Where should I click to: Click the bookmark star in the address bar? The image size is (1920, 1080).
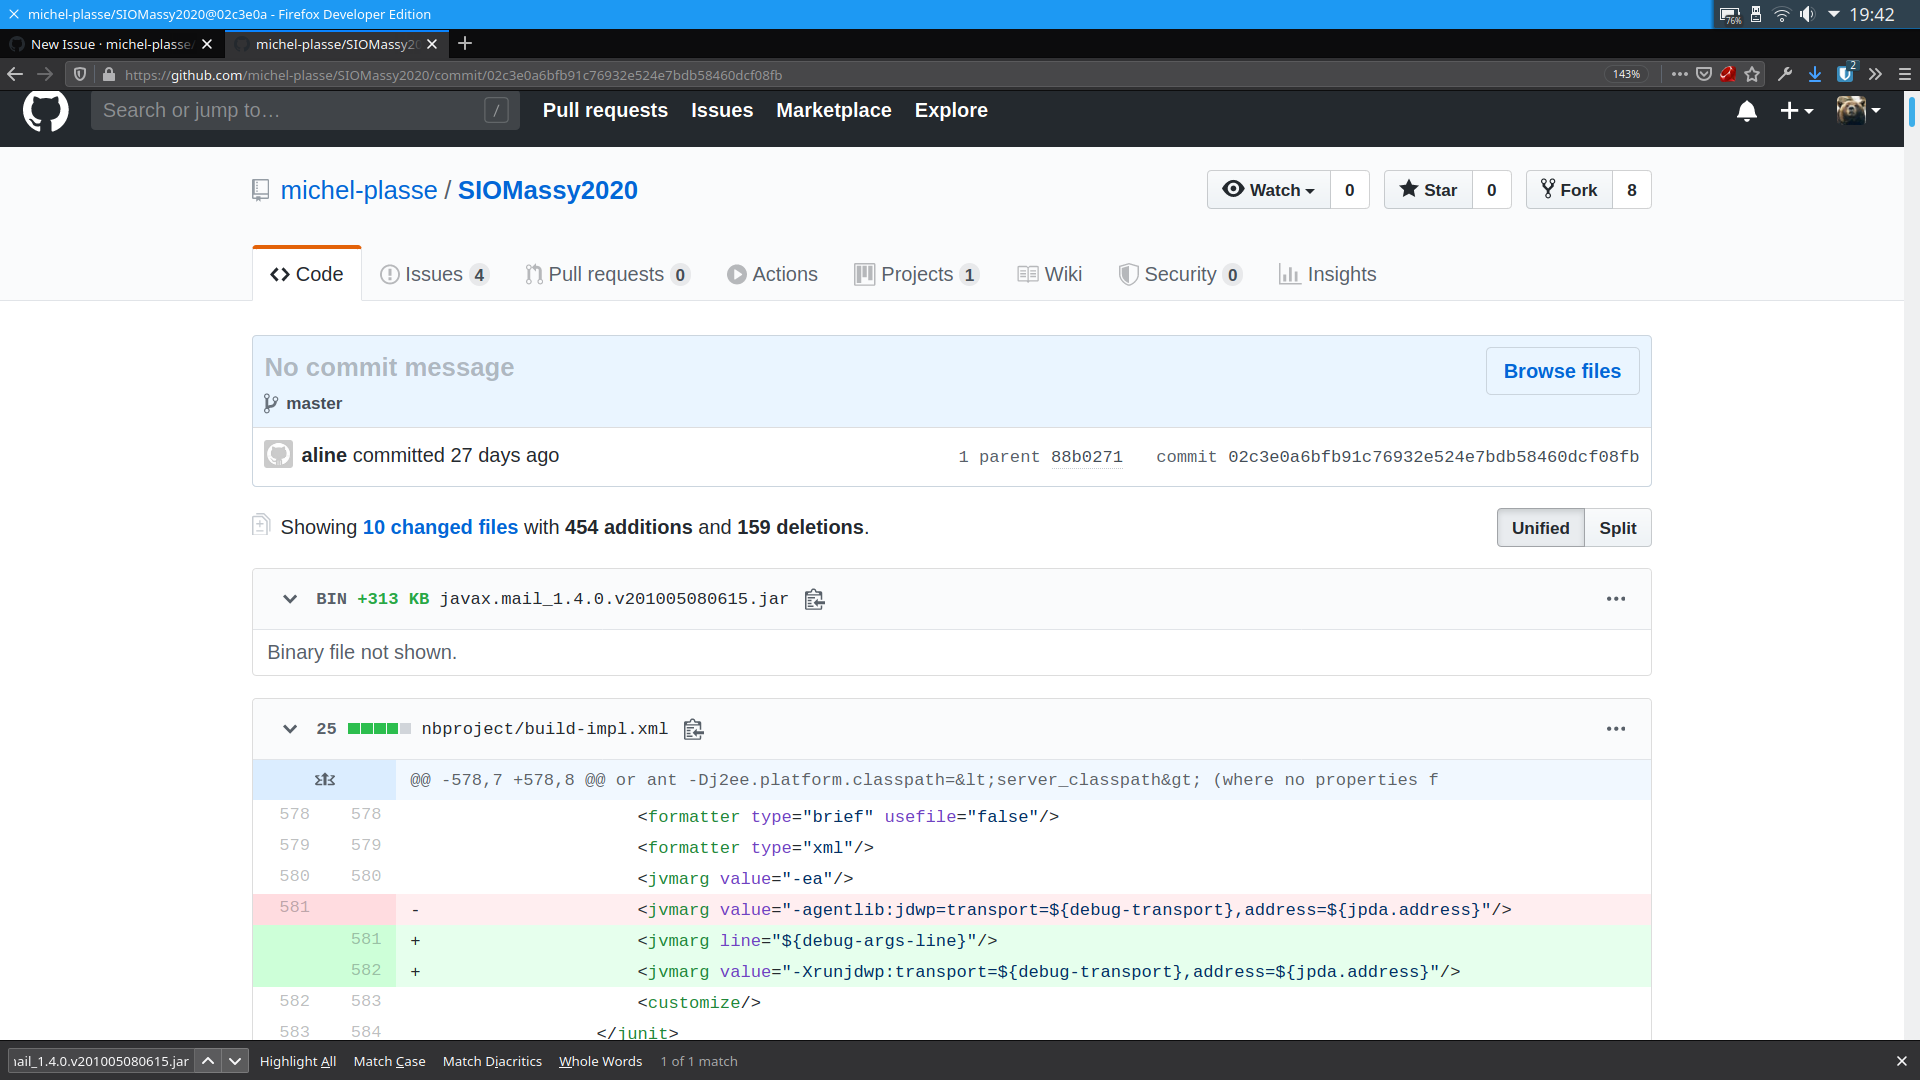(x=1752, y=74)
